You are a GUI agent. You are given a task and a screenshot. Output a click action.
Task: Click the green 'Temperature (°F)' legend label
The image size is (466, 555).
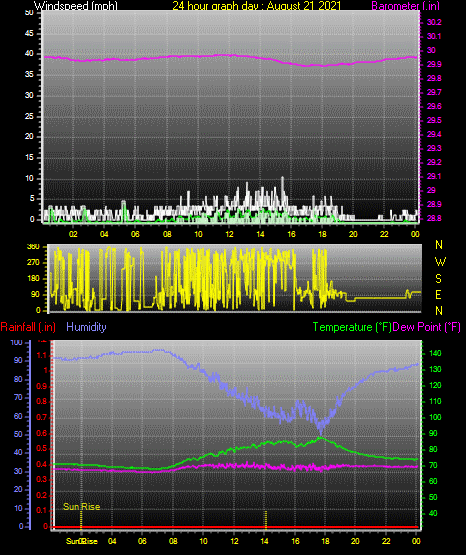tap(352, 327)
